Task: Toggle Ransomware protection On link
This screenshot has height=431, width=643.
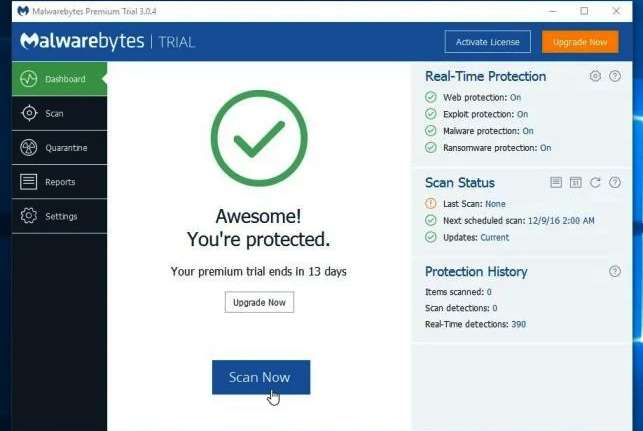Action: click(x=545, y=148)
